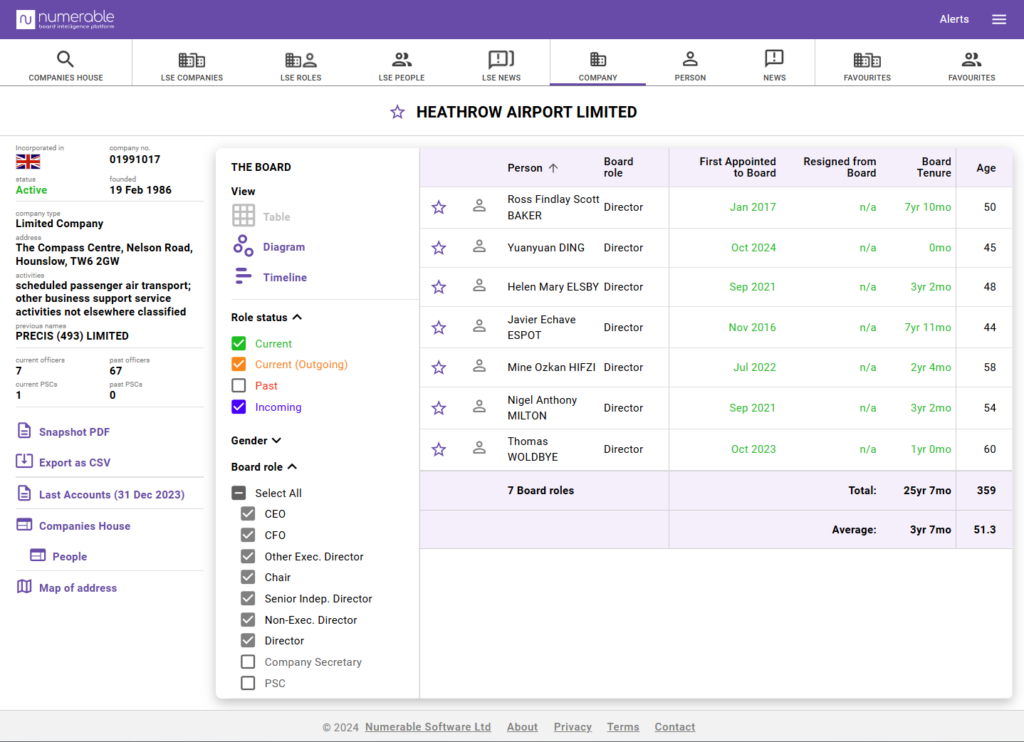
Task: Sort by Board role column header
Action: click(x=618, y=167)
